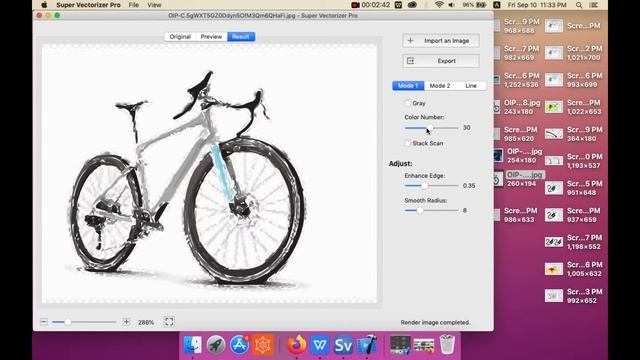The height and width of the screenshot is (360, 640).
Task: Click the Enhance Edge slider handle
Action: point(424,186)
